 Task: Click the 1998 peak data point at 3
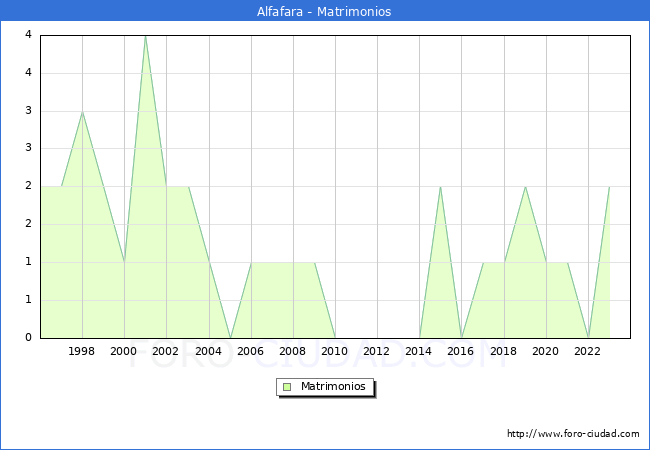[82, 112]
